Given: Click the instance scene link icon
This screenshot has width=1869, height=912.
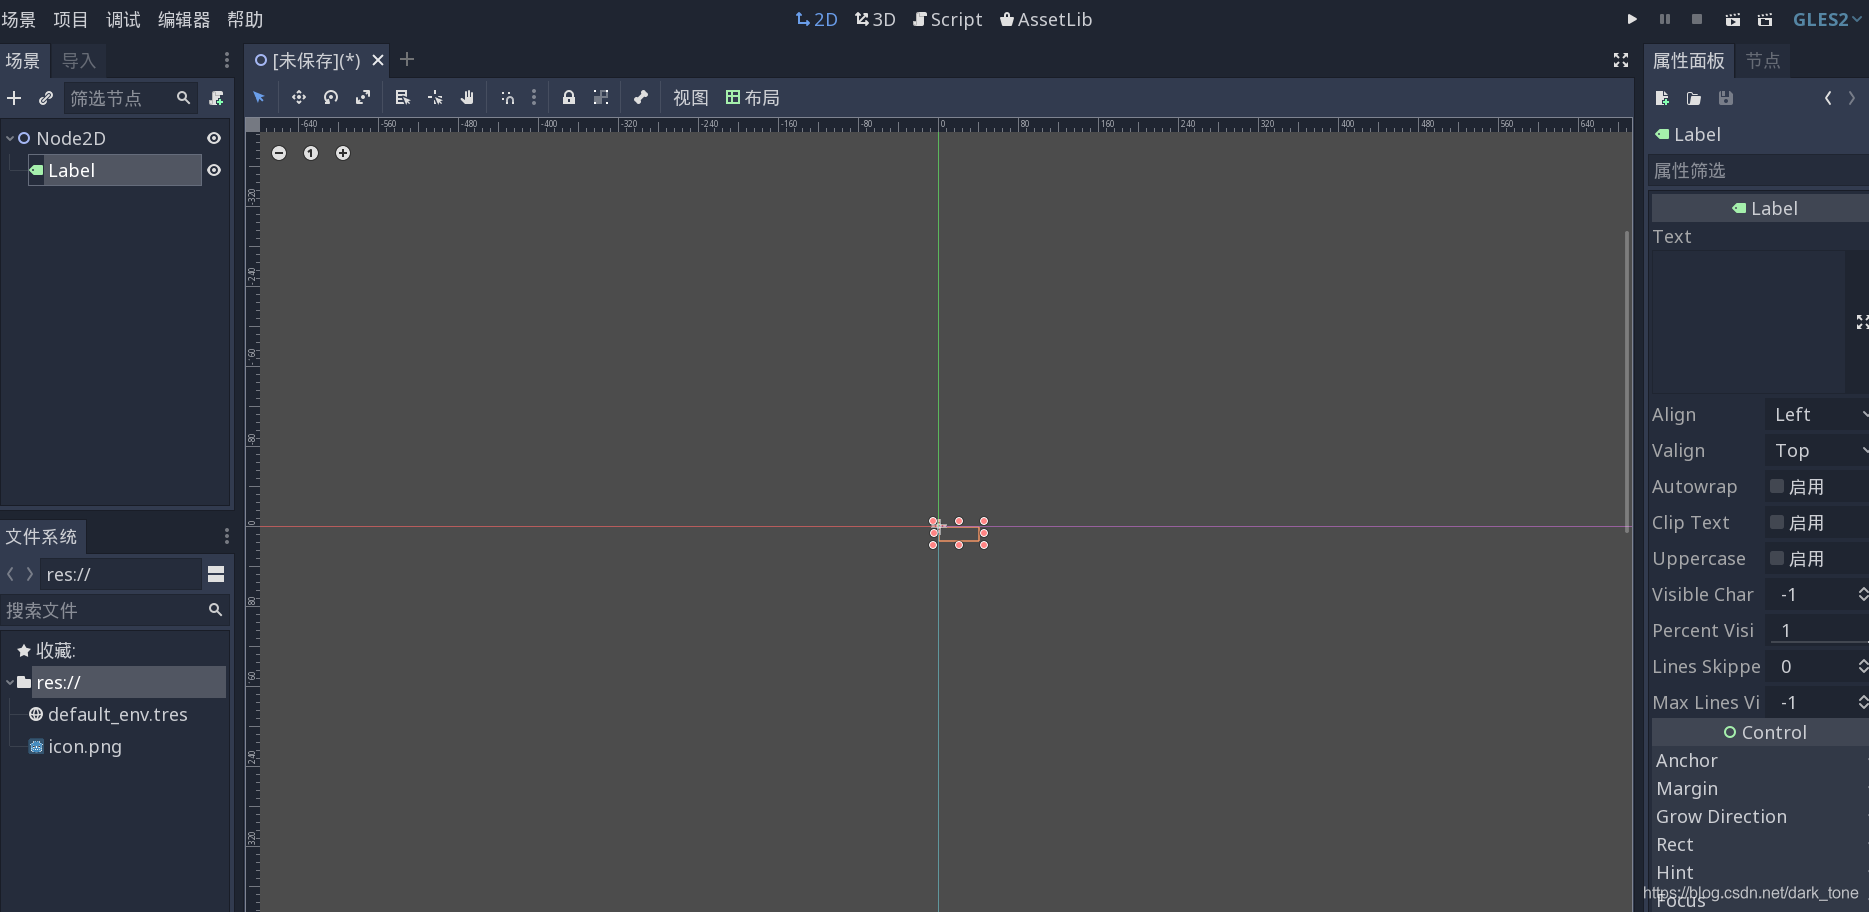Looking at the screenshot, I should click(x=46, y=98).
